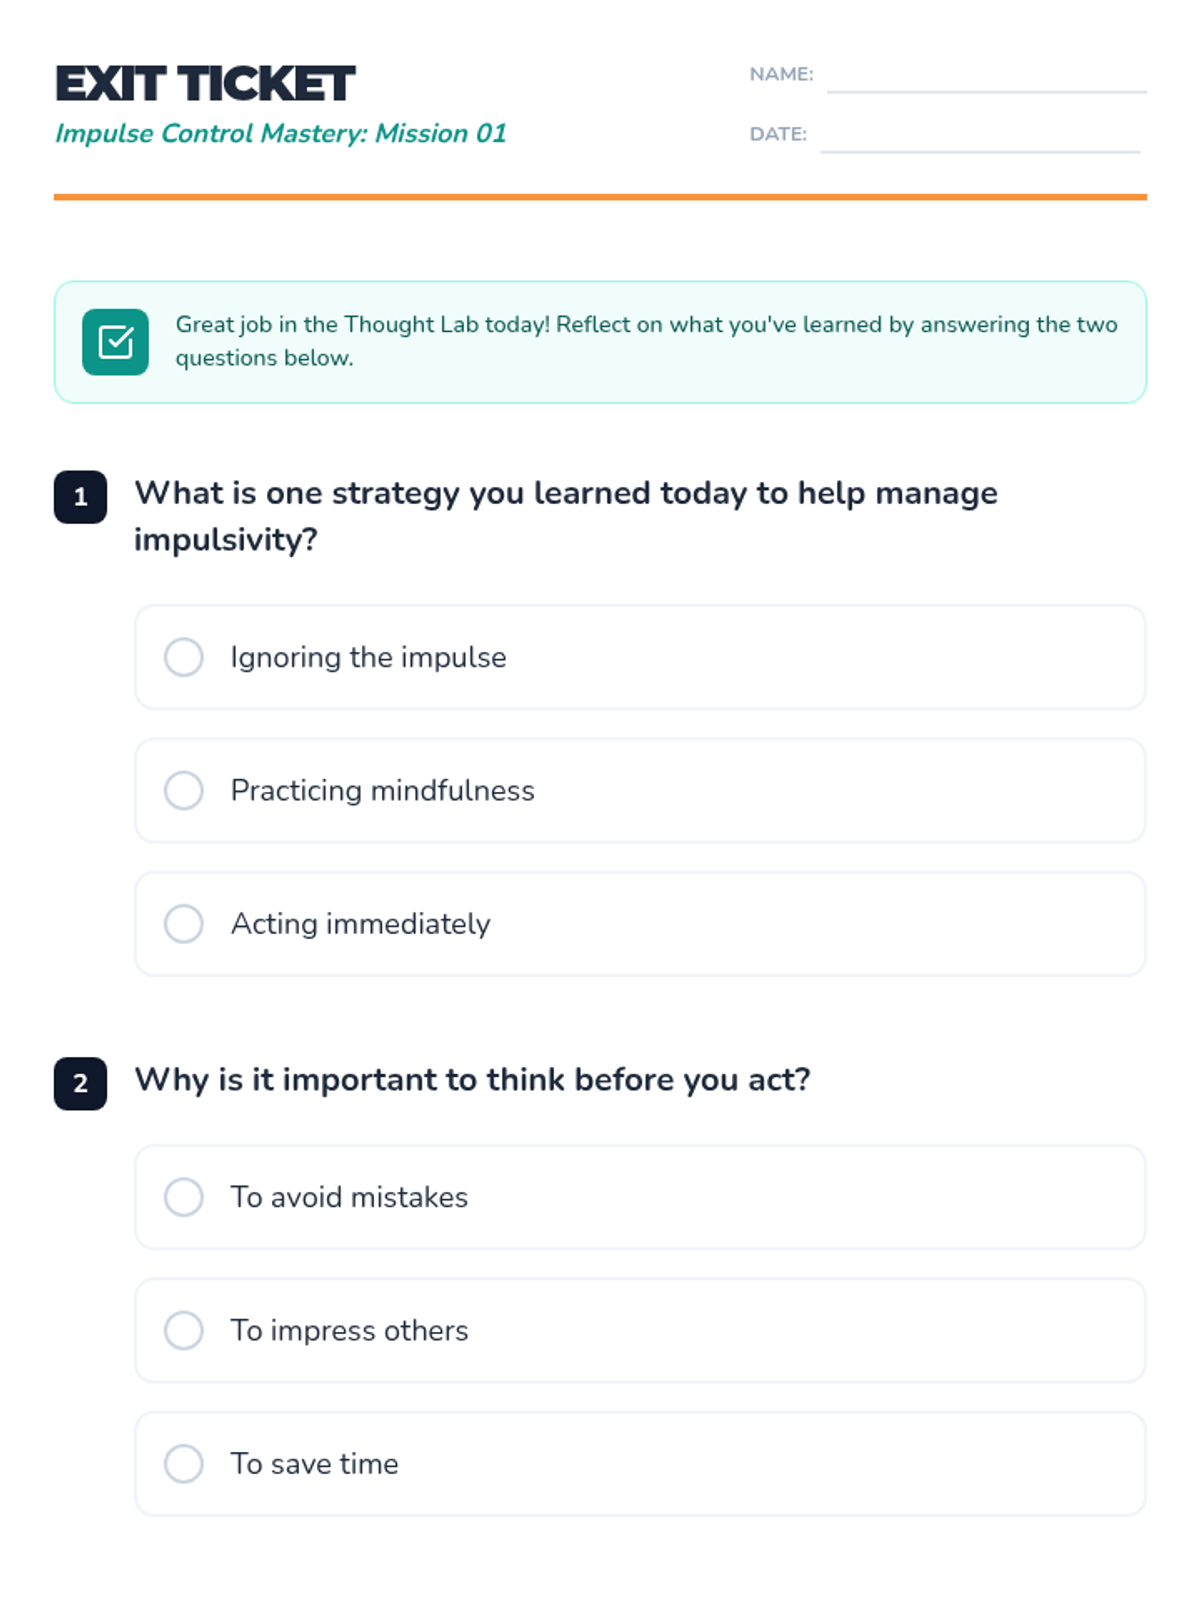Screen dimensions: 1200x1600
Task: Click the question 1 number badge
Action: point(80,497)
